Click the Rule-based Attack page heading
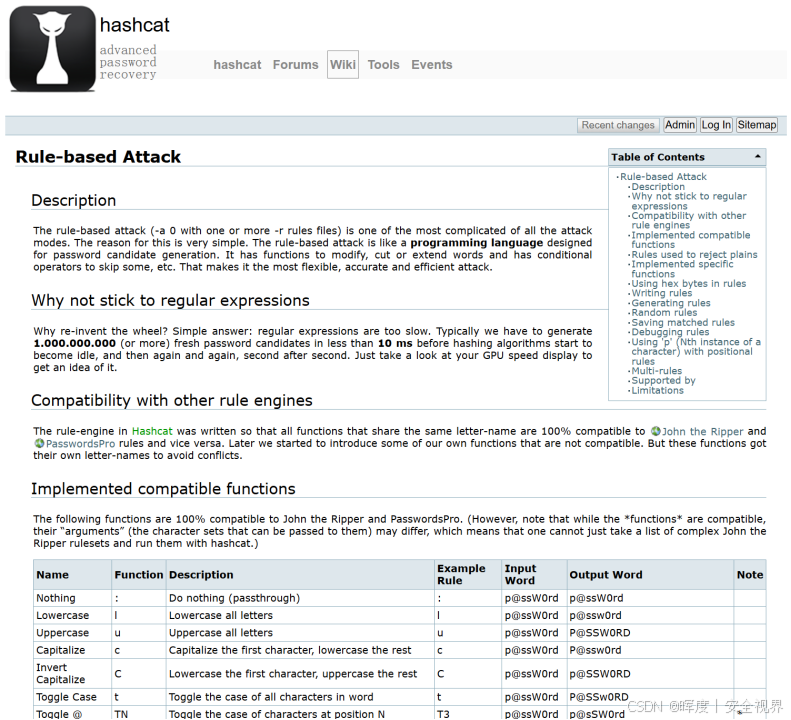This screenshot has height=720, width=791. (x=98, y=157)
